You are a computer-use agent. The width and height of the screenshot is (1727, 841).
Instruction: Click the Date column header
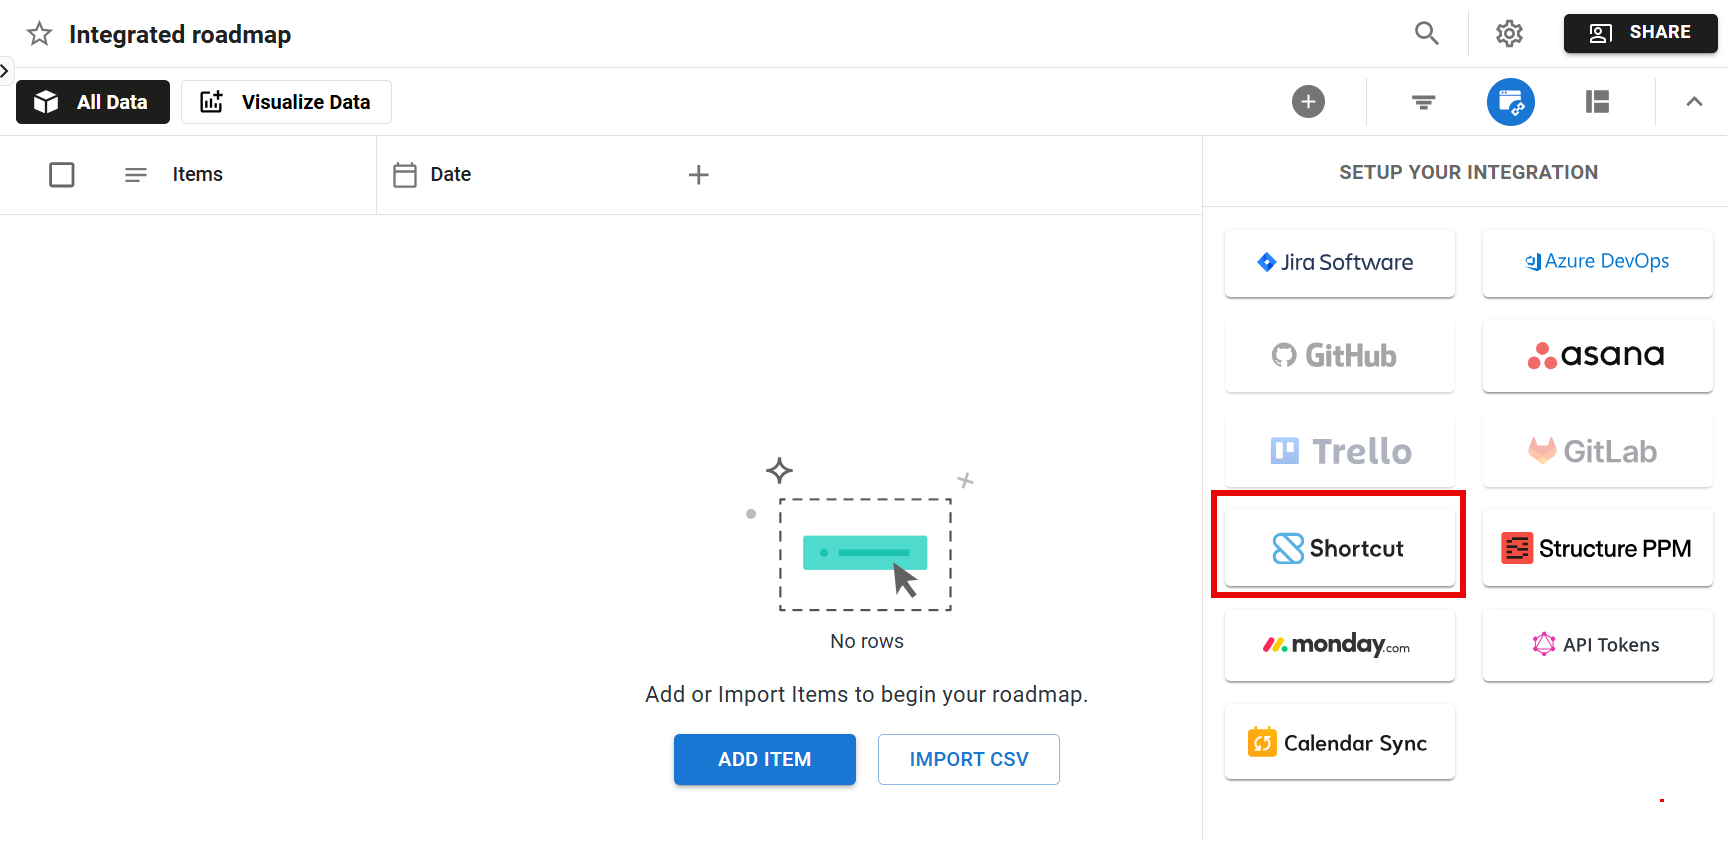[450, 175]
